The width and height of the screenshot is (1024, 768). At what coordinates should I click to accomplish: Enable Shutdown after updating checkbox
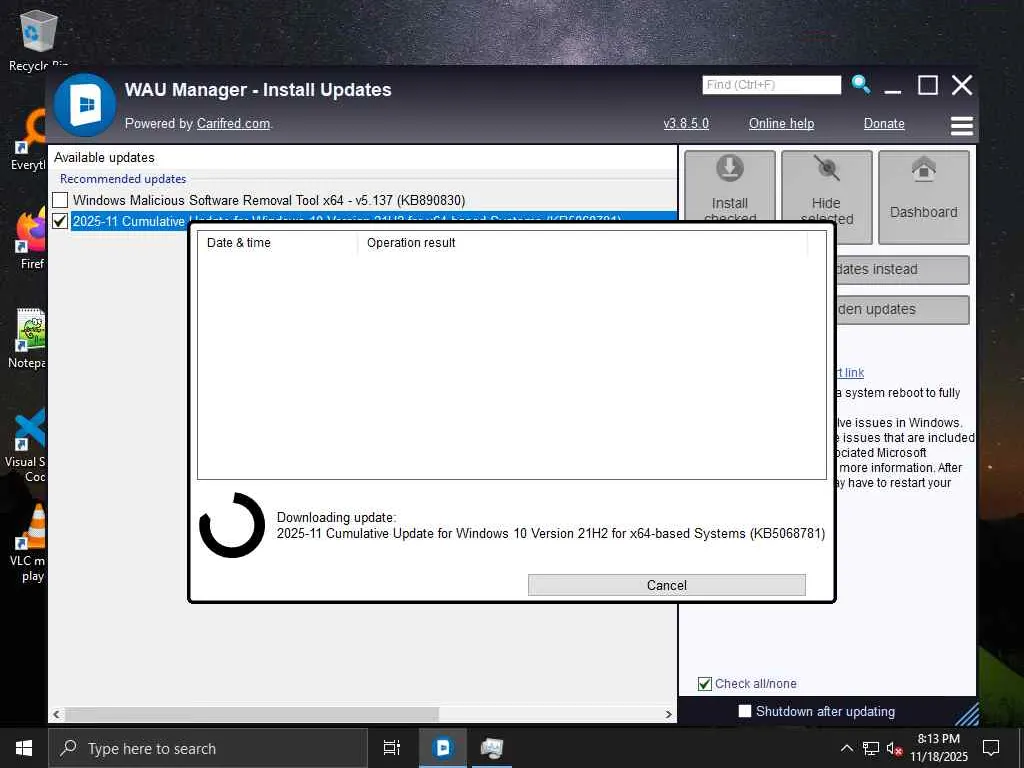click(744, 711)
